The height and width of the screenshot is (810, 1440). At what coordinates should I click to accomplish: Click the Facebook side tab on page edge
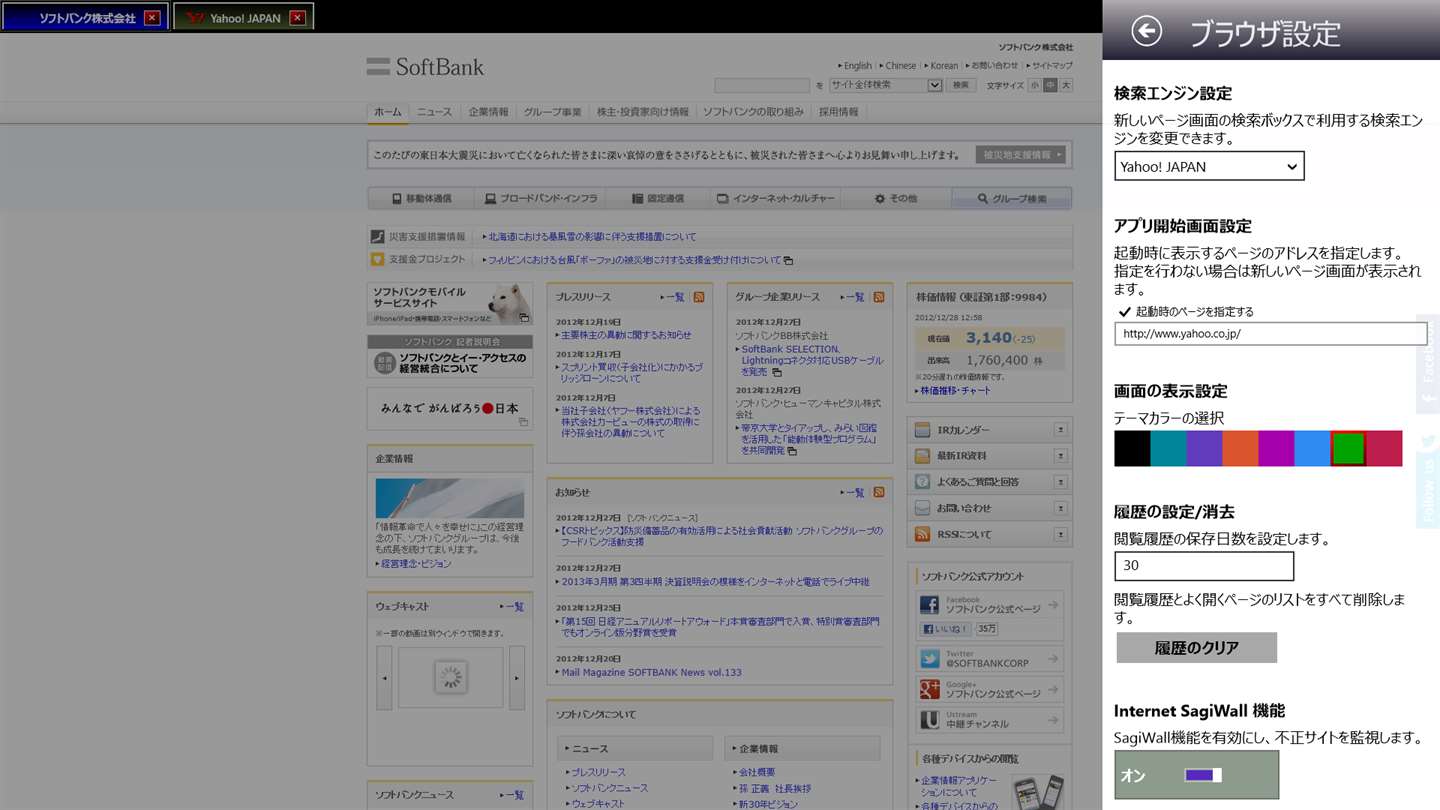[1428, 364]
